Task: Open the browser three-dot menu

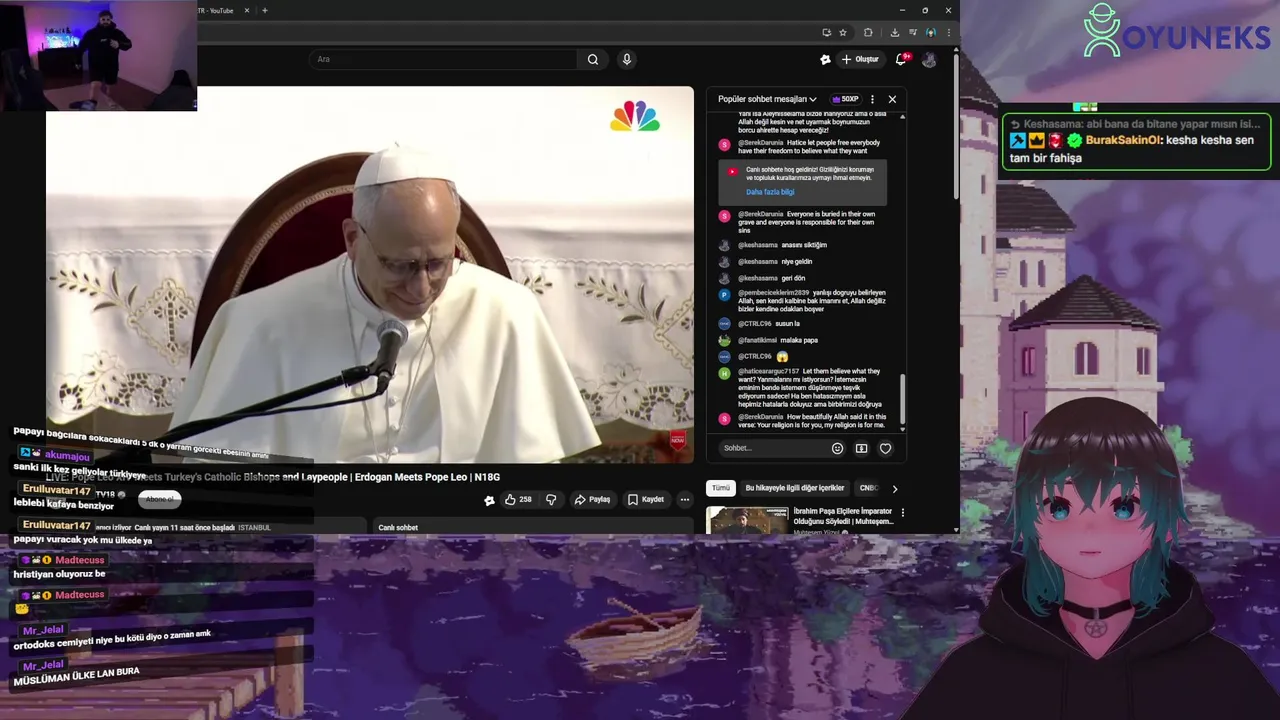Action: 948,32
